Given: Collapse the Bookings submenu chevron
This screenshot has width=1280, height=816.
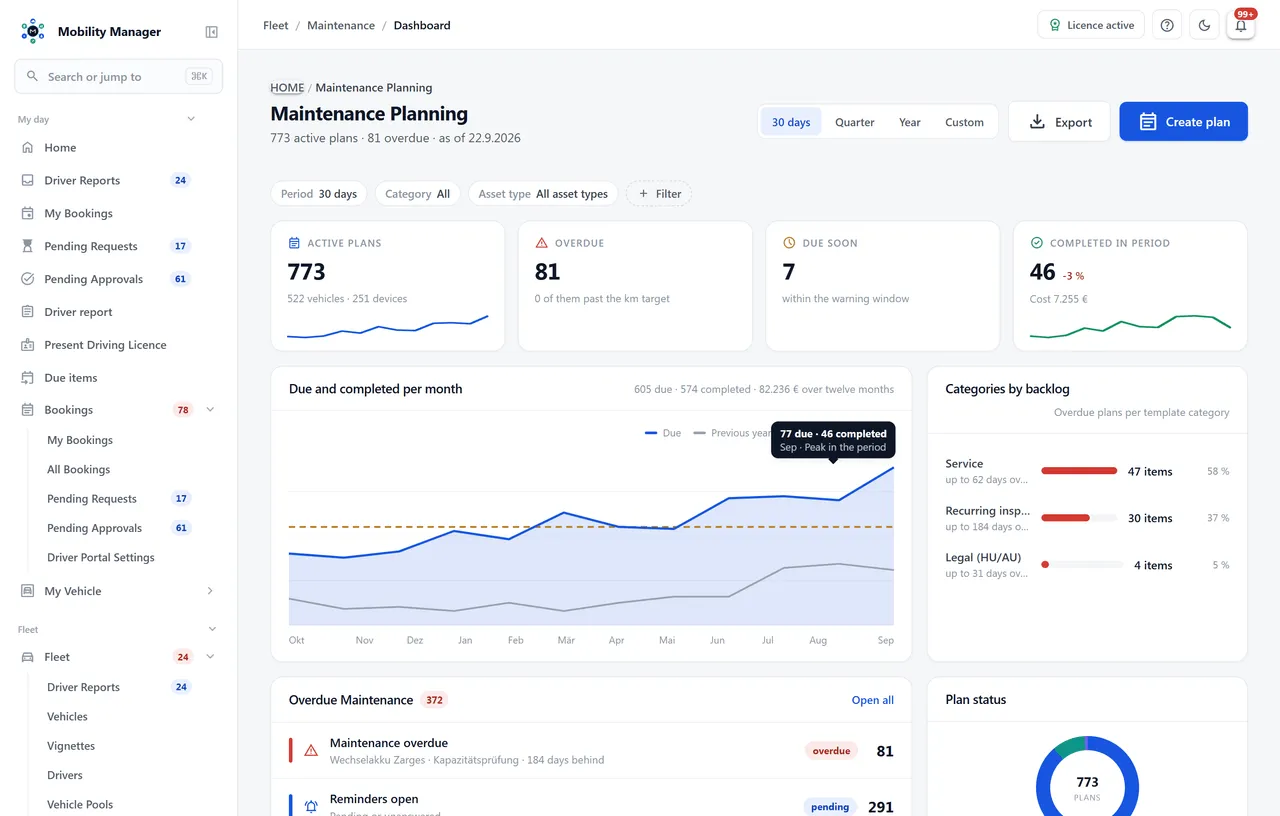Looking at the screenshot, I should [210, 410].
